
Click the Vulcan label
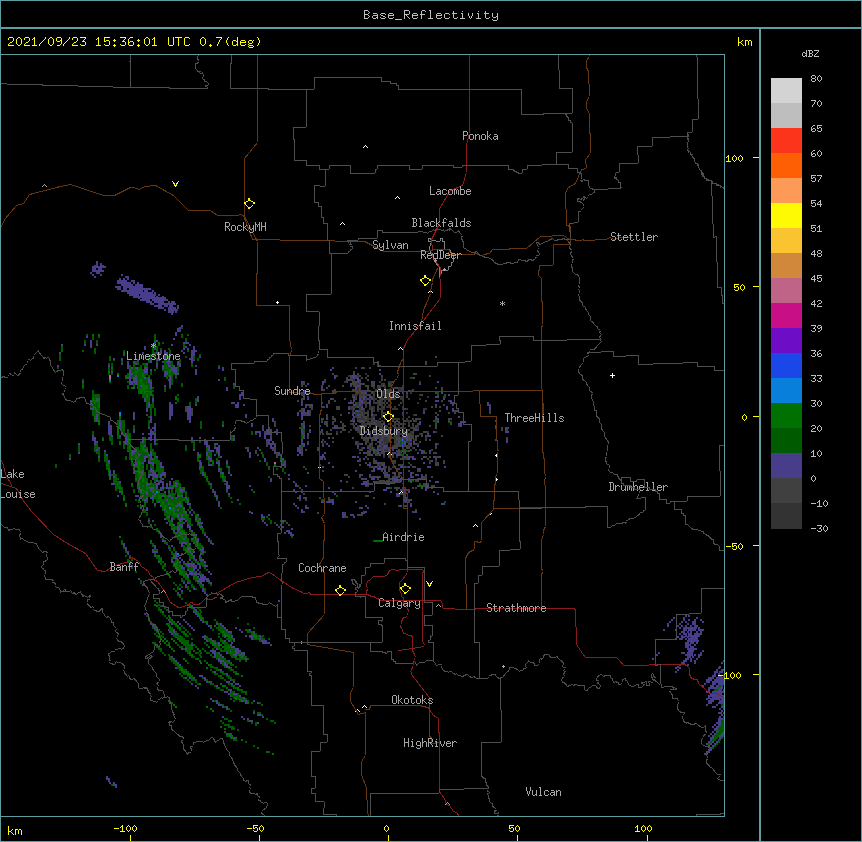pos(543,792)
